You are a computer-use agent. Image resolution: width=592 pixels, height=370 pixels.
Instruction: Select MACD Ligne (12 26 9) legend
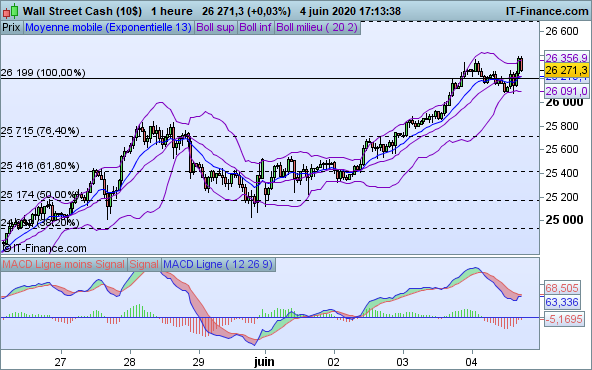click(x=218, y=264)
